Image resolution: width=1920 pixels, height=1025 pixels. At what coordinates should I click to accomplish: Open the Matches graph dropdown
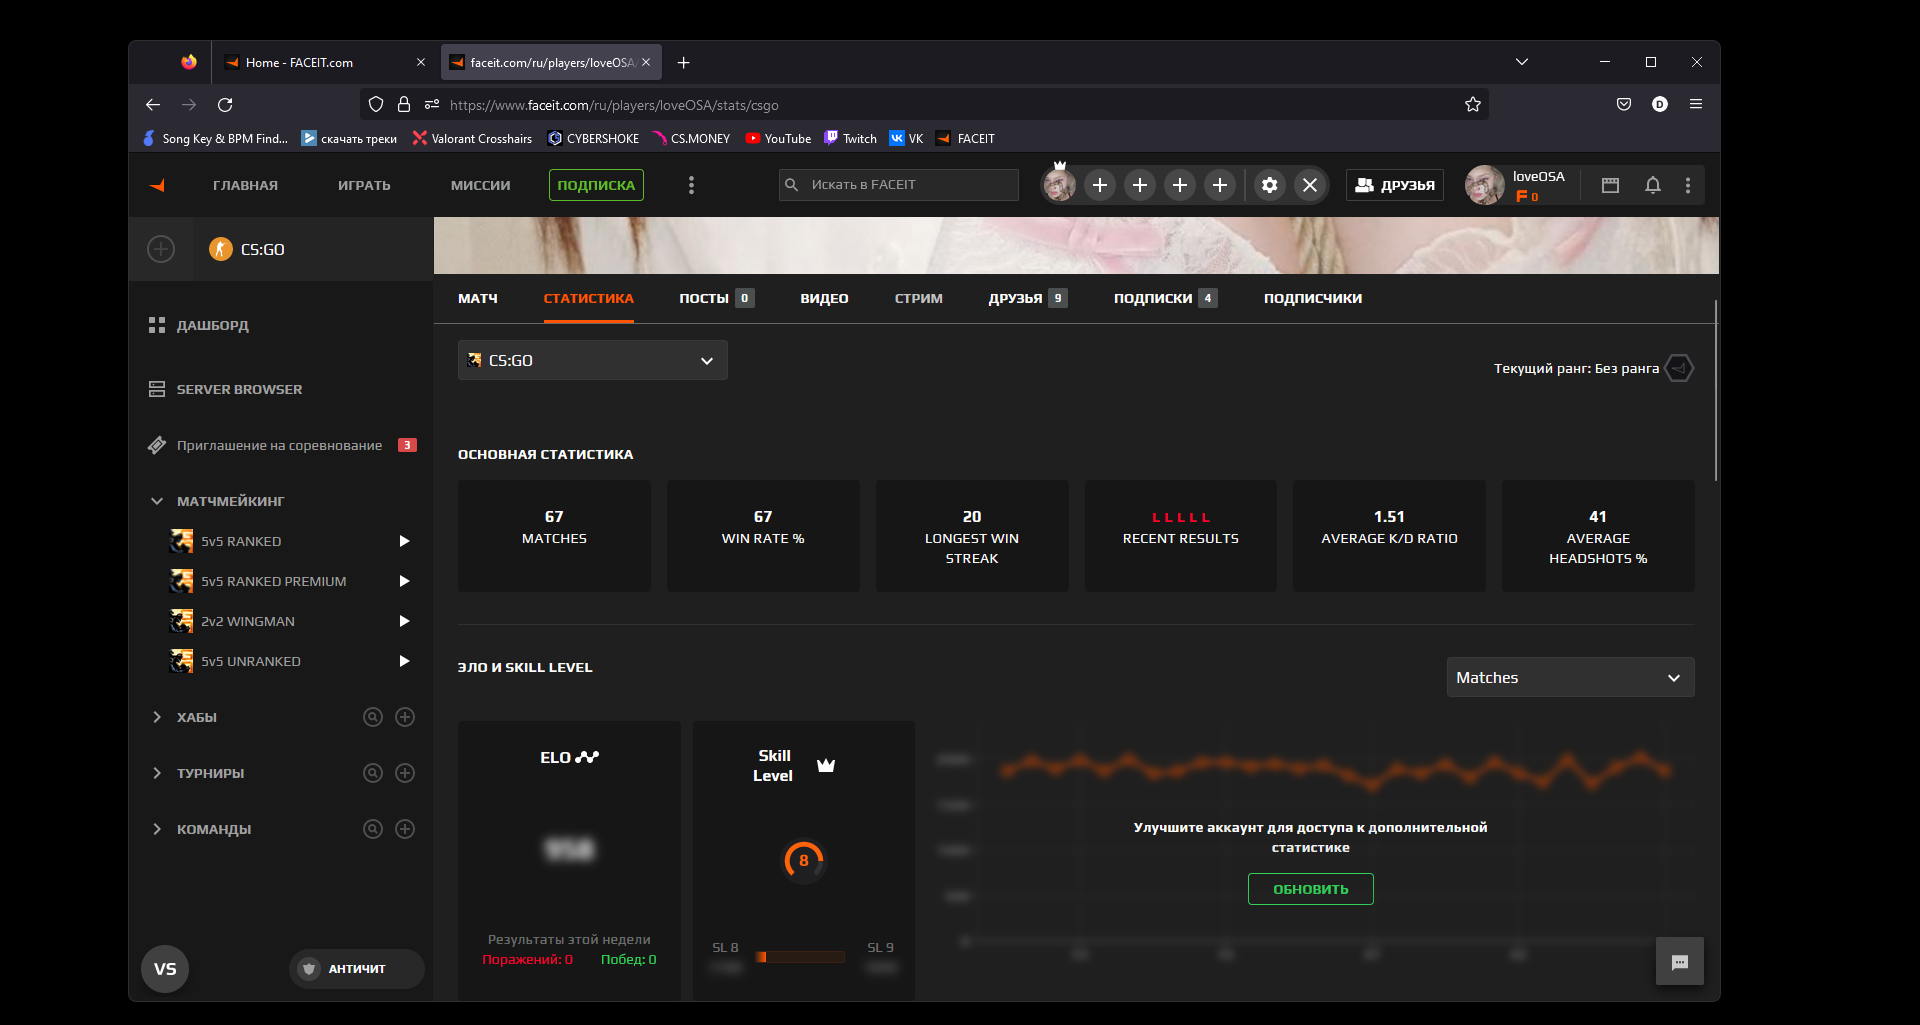click(1569, 677)
